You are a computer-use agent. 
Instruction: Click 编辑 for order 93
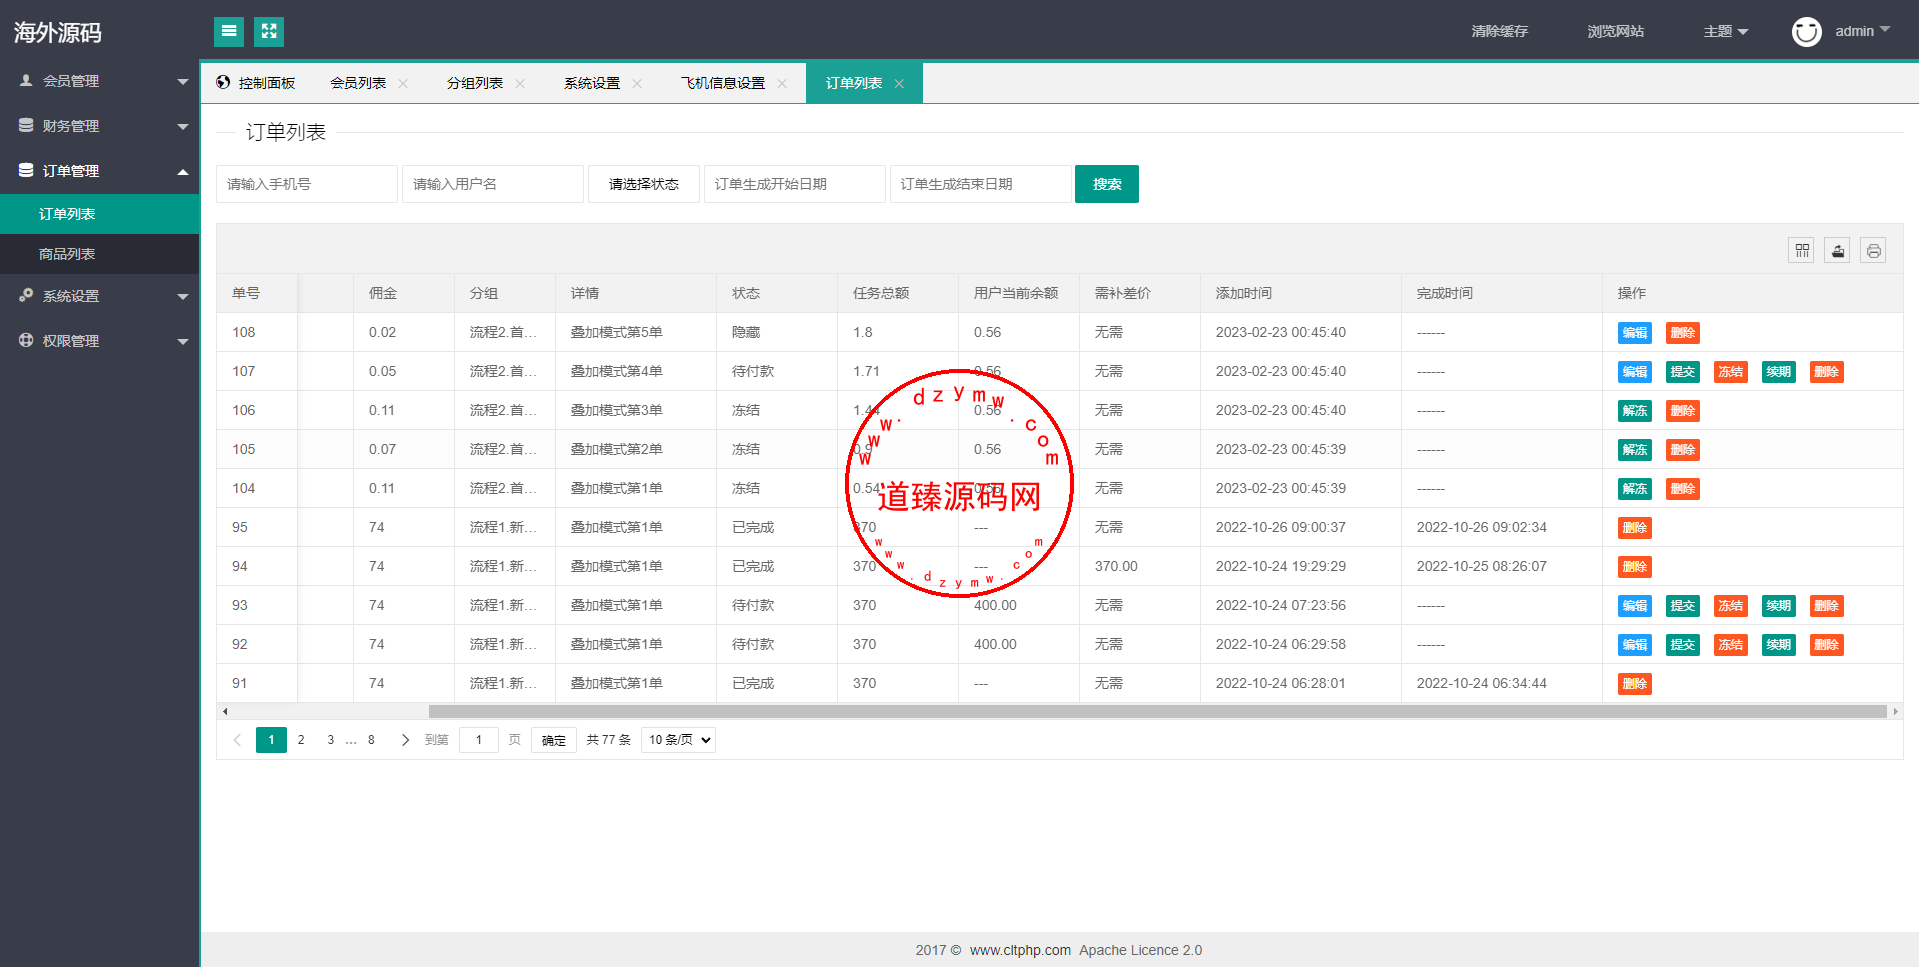point(1635,606)
